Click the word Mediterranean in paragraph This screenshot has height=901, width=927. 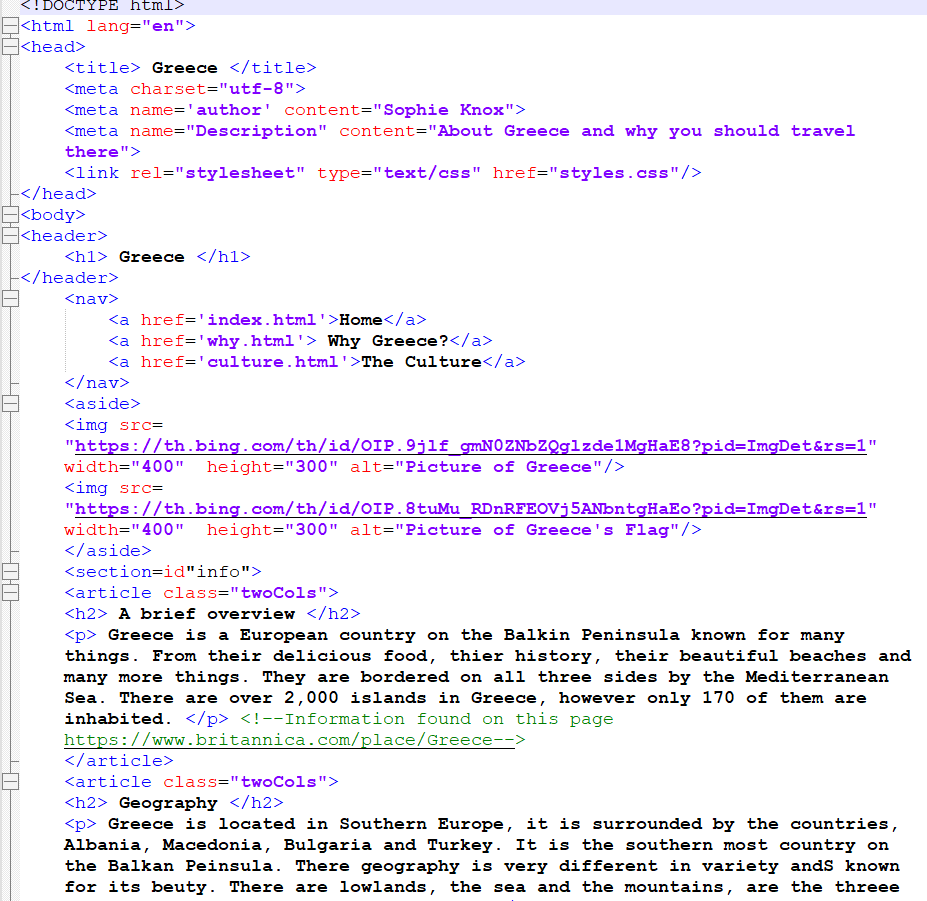click(817, 677)
